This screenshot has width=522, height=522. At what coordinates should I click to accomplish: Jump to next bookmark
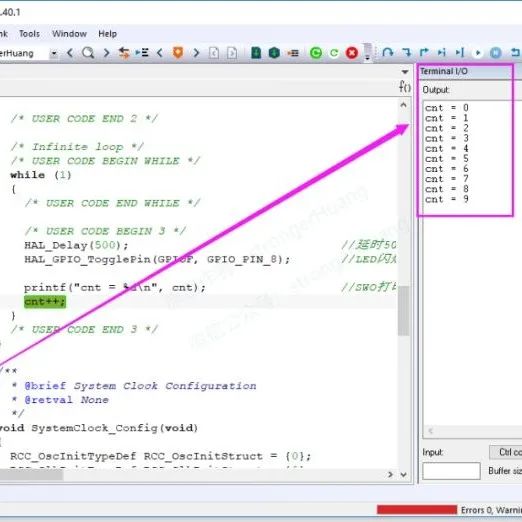196,53
